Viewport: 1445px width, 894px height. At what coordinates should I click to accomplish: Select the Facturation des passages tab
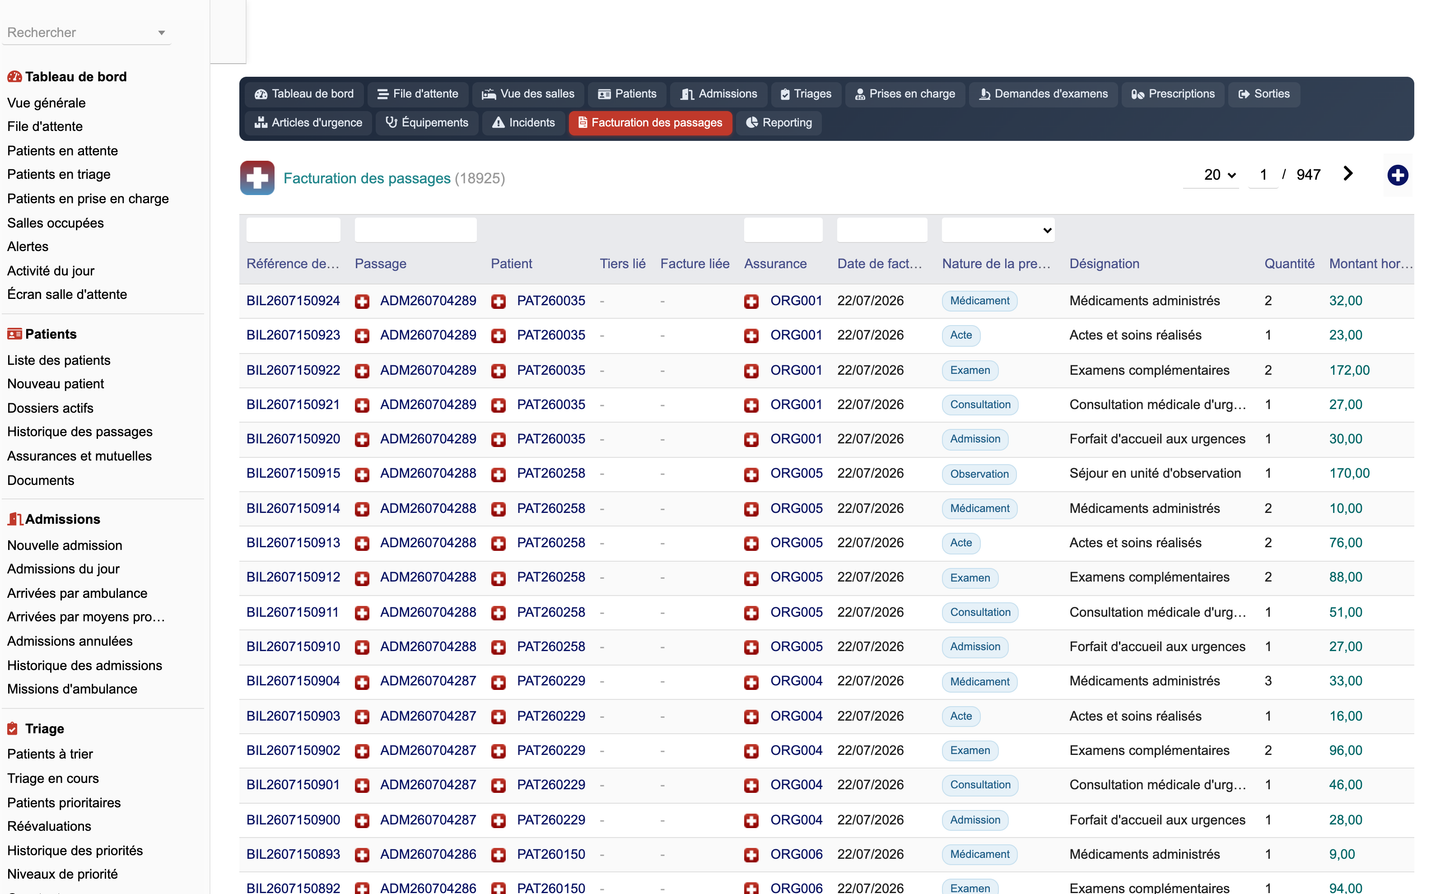point(650,123)
